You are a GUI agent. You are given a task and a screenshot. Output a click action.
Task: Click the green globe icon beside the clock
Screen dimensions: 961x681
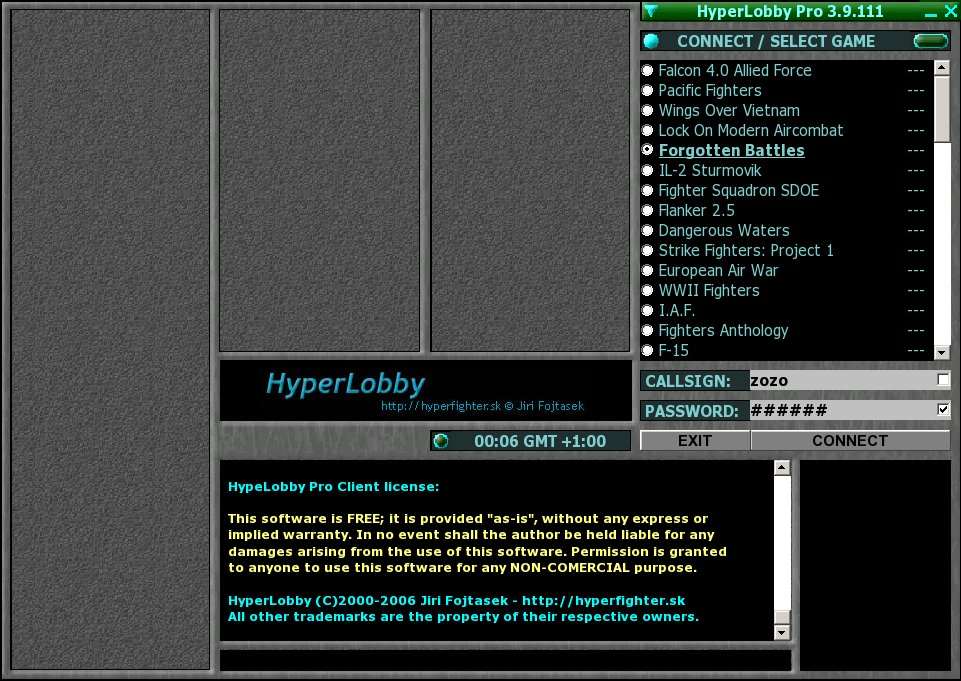click(441, 441)
